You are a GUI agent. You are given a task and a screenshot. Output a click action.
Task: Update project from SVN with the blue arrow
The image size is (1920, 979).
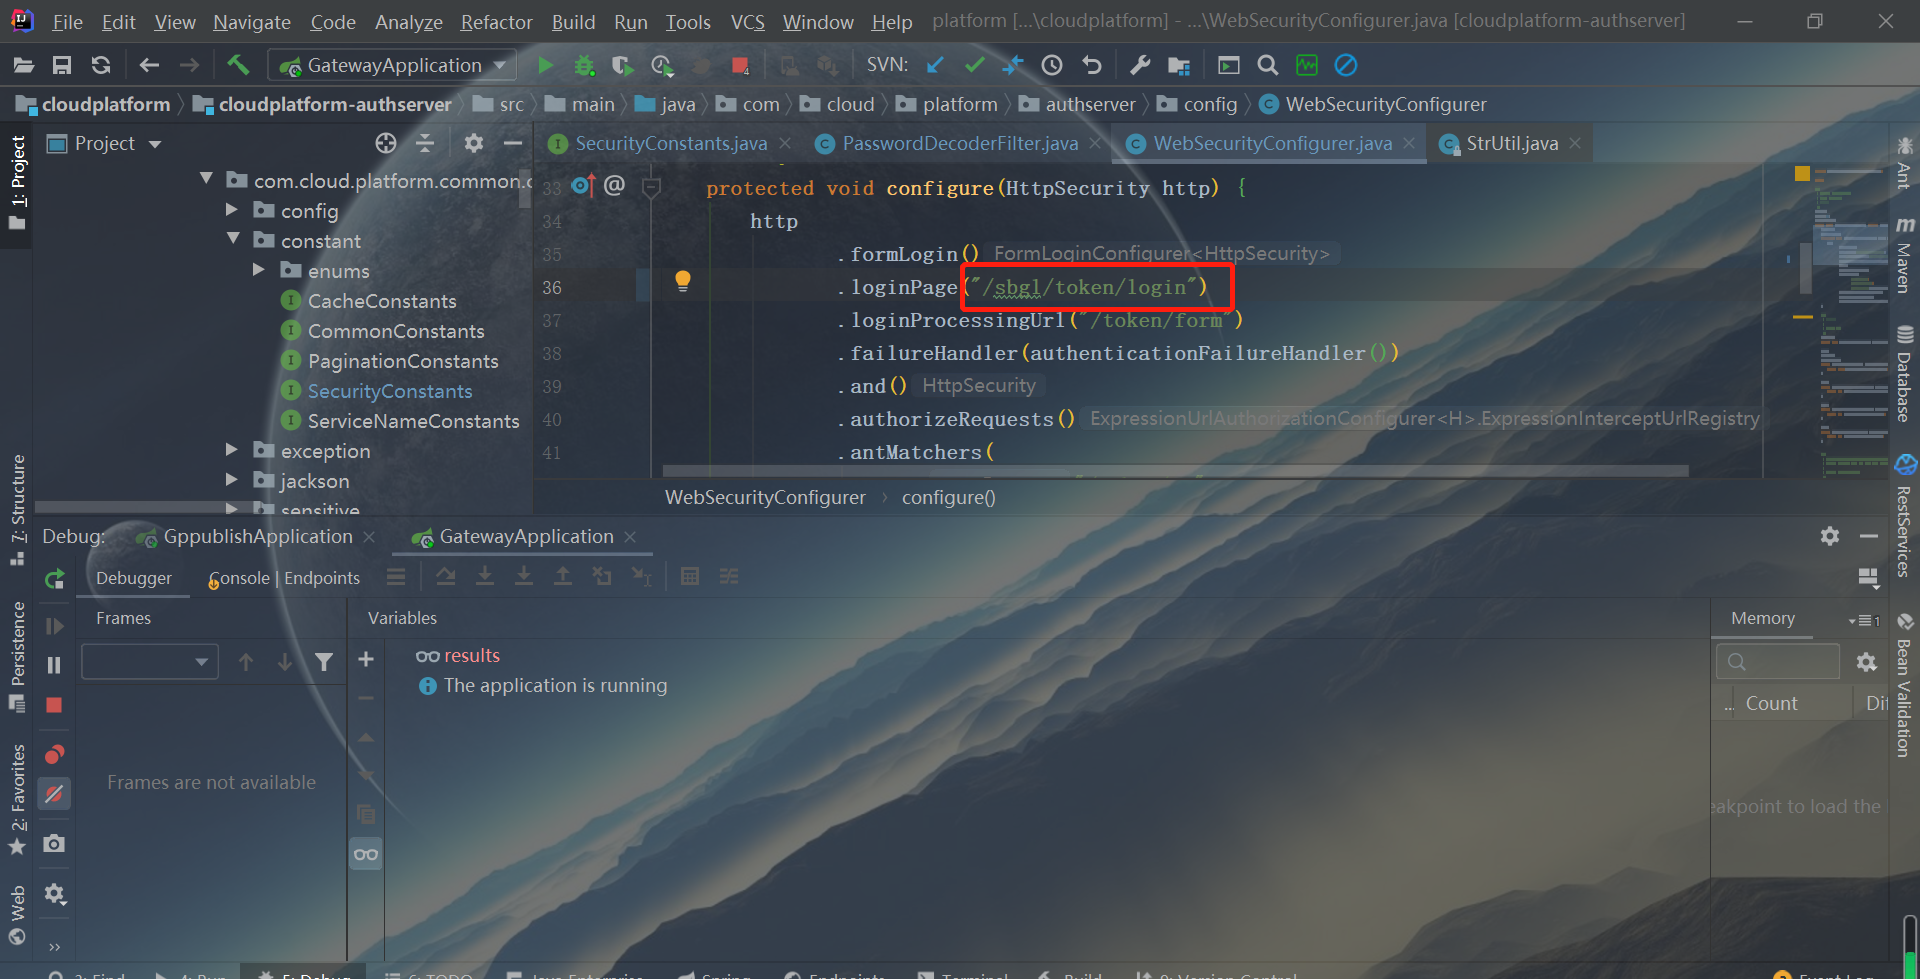pyautogui.click(x=935, y=65)
